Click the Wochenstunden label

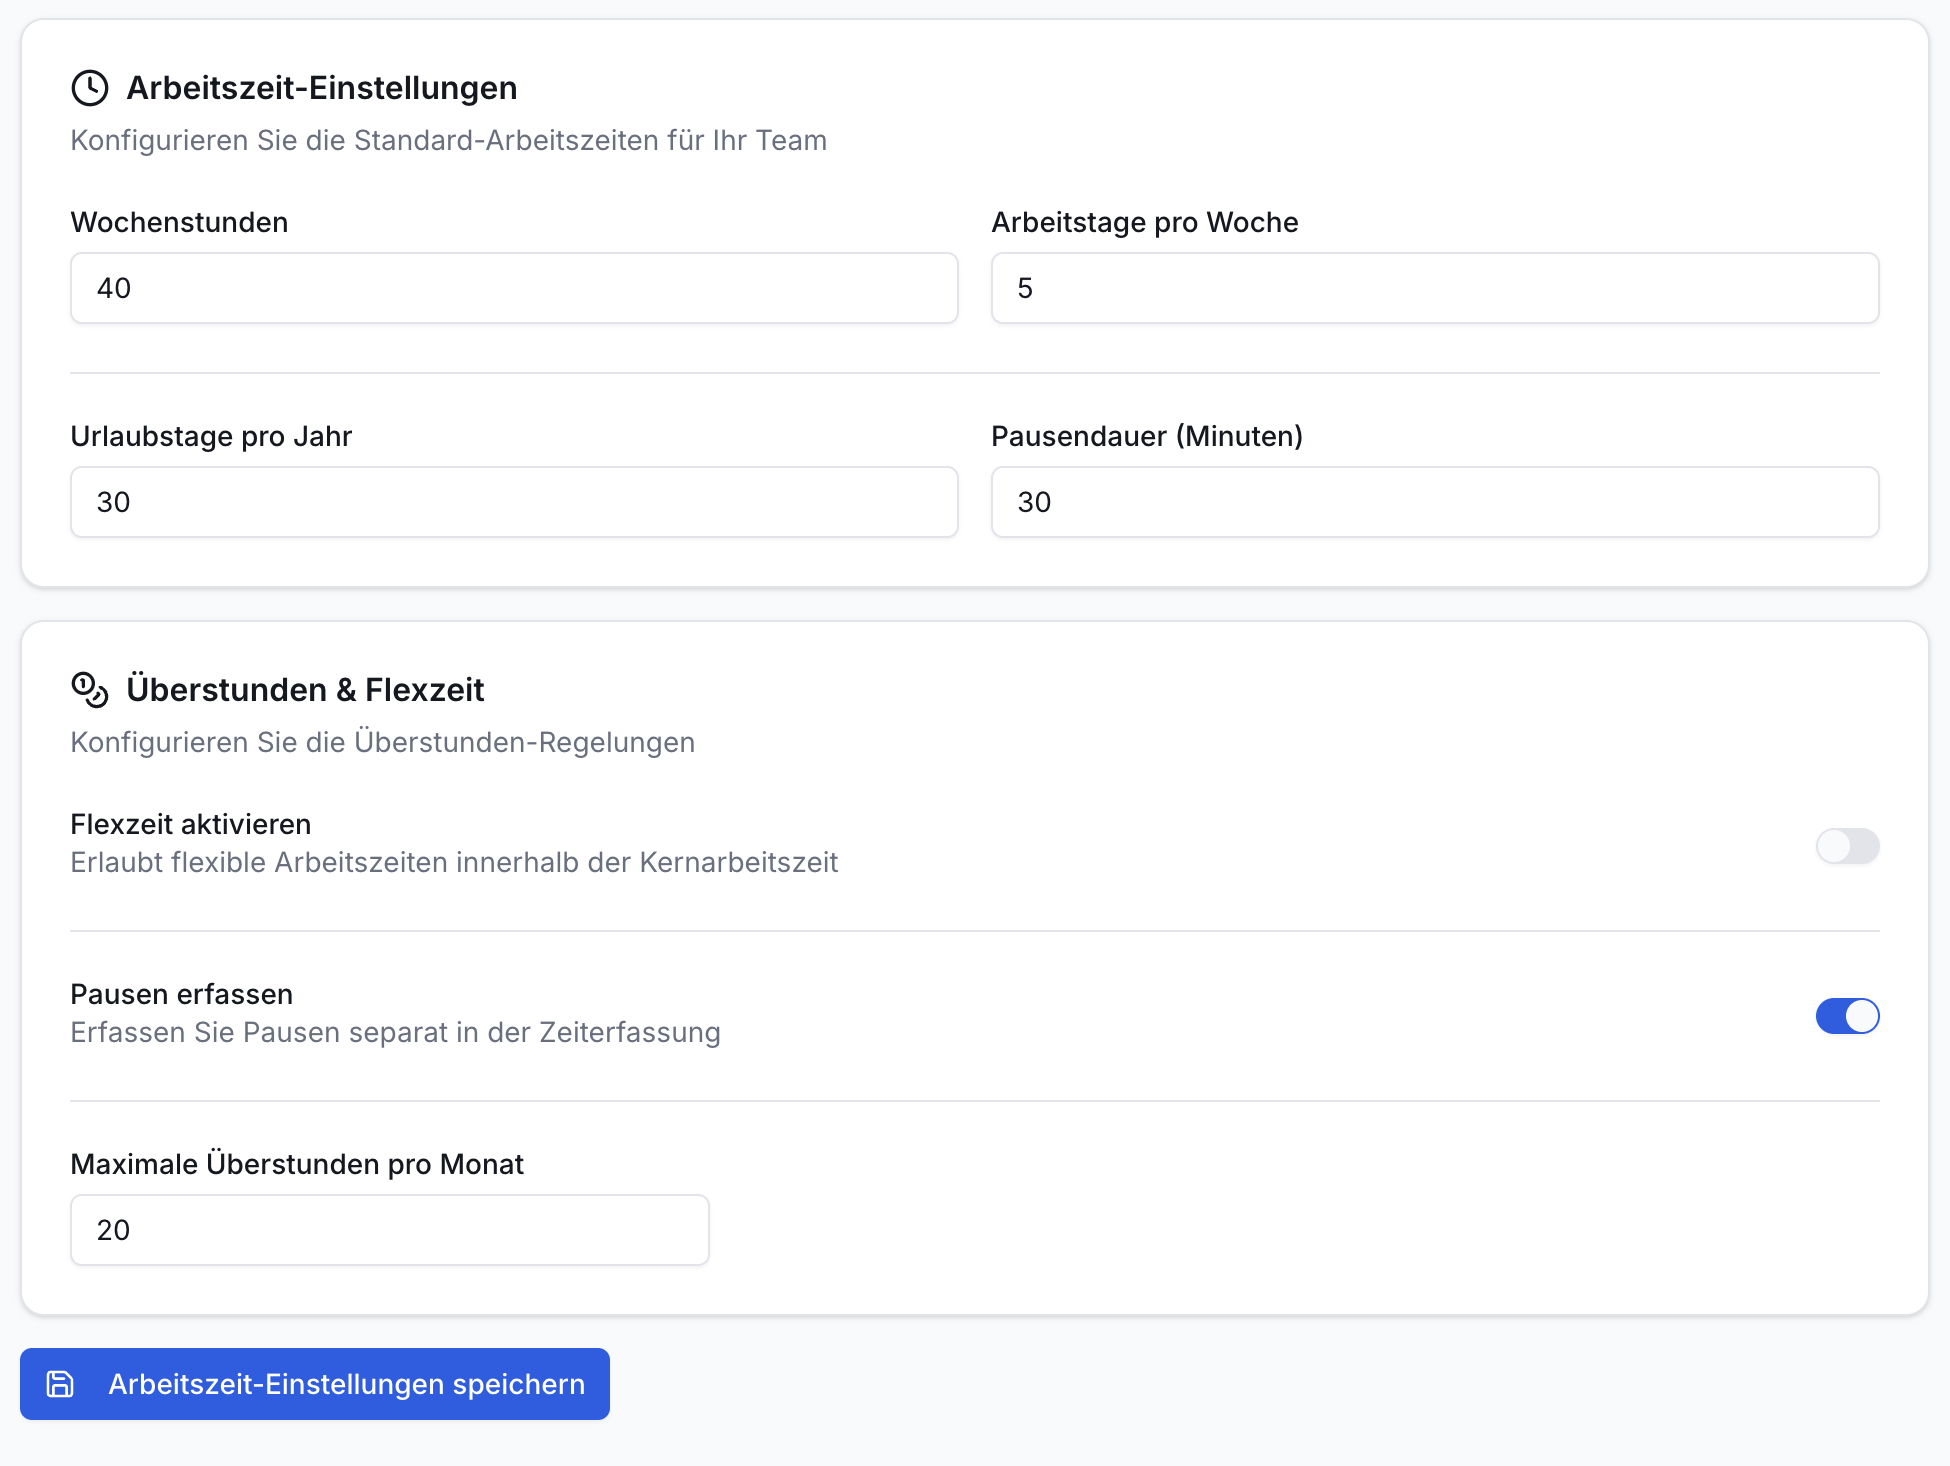point(180,222)
